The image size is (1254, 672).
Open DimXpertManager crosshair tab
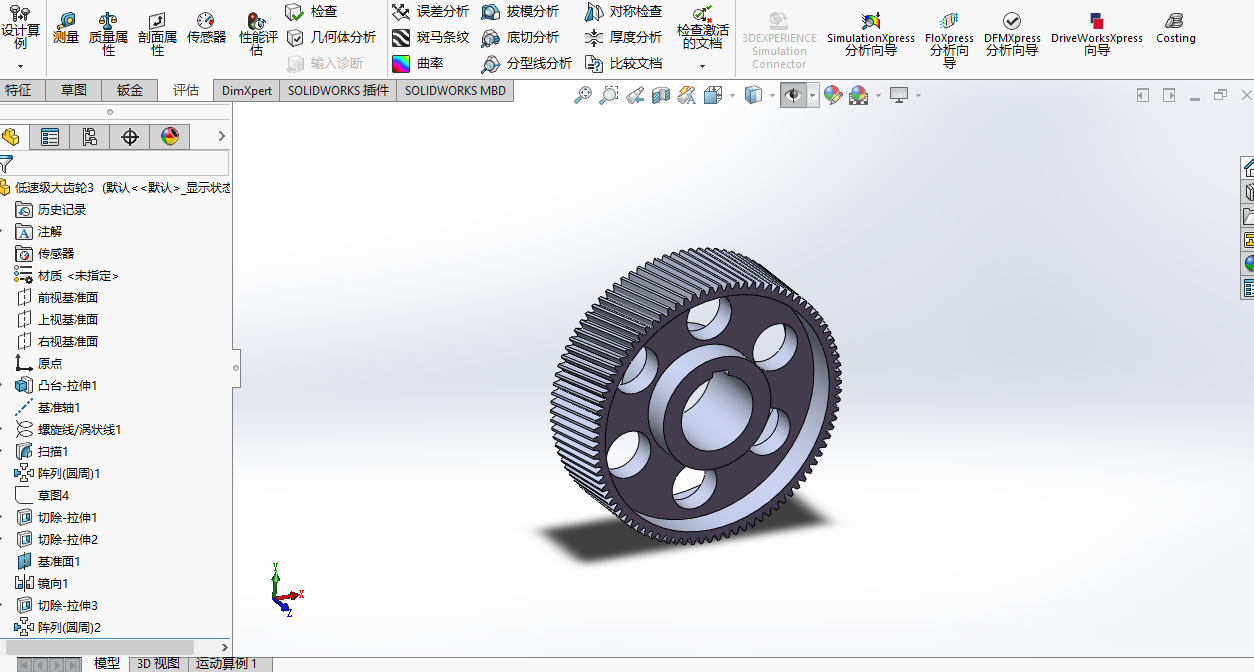point(129,137)
